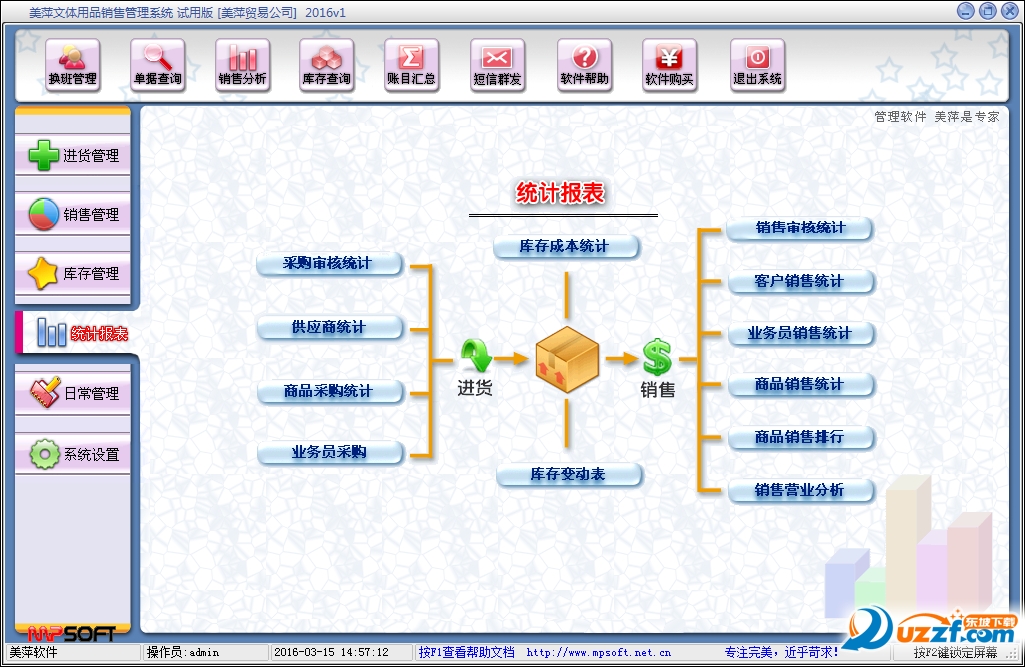
Task: Click the green dollar 销售 icon
Action: [657, 357]
